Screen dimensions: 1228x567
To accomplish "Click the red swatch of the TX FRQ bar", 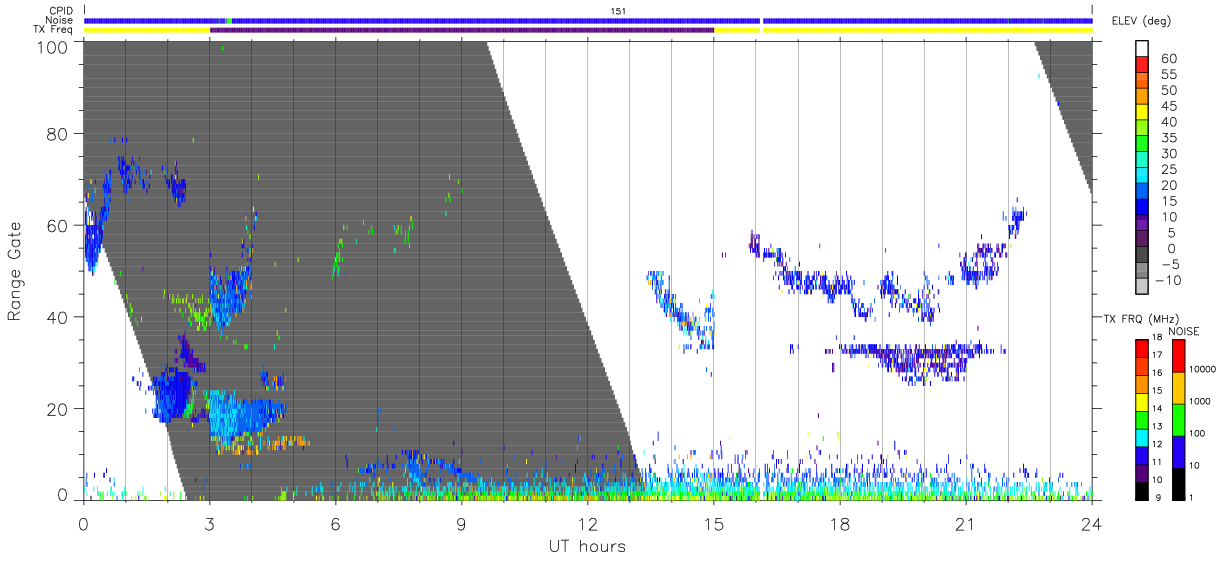I will tap(1142, 348).
